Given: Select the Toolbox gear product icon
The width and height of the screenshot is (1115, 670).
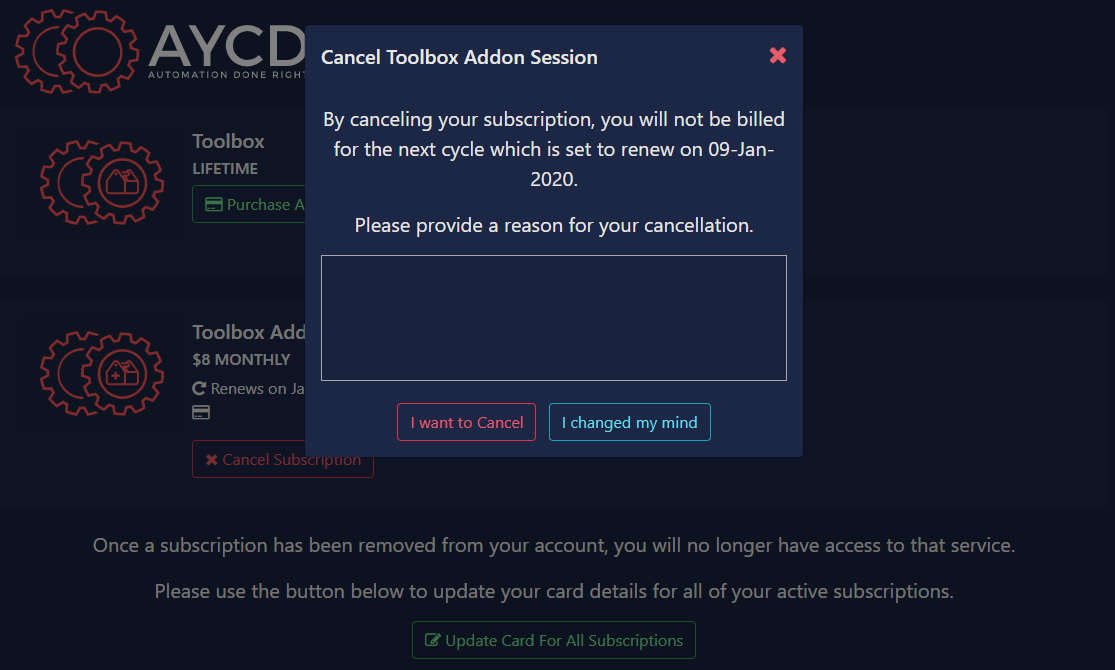Looking at the screenshot, I should click(101, 182).
